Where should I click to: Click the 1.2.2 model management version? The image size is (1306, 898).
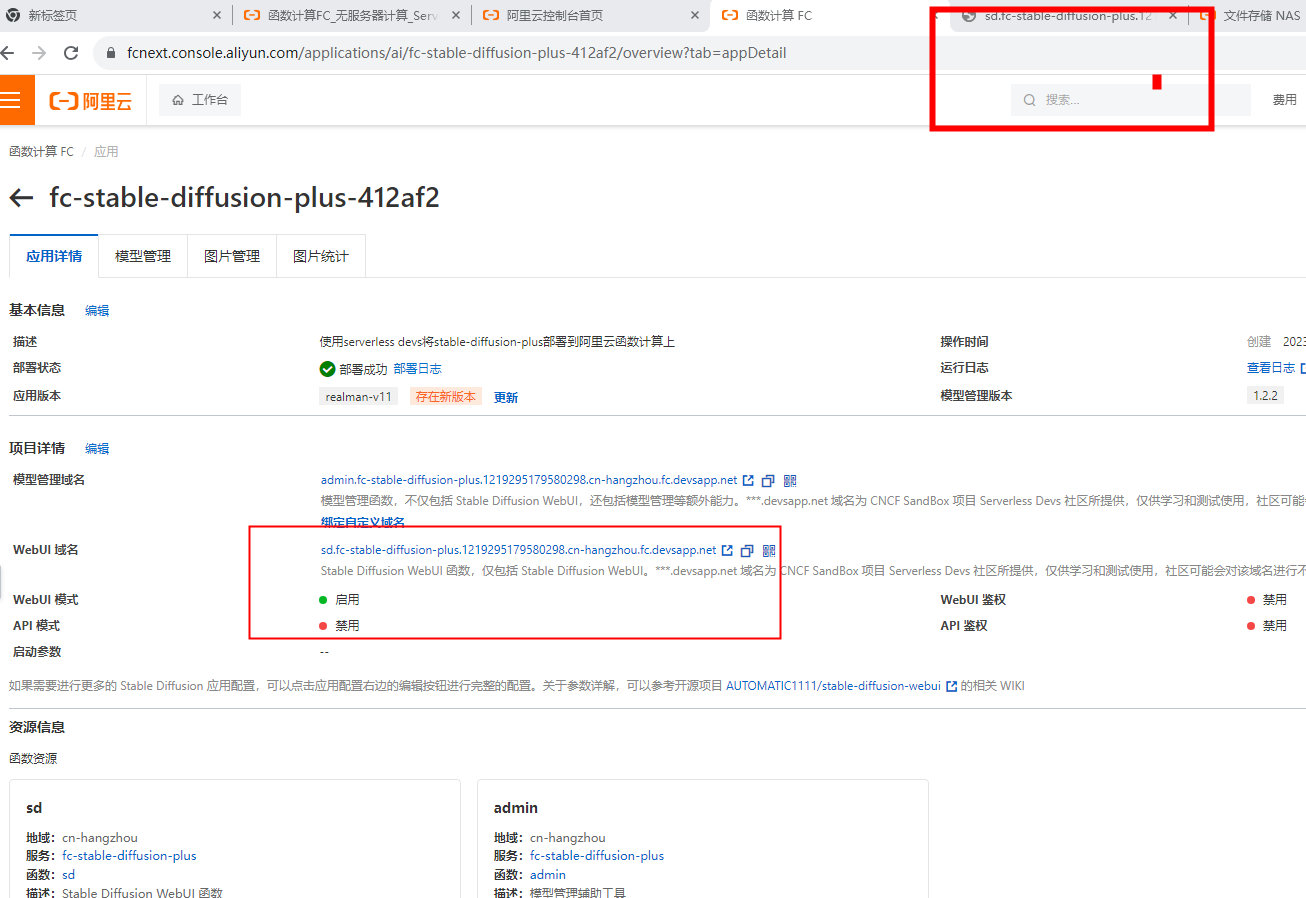(1265, 396)
